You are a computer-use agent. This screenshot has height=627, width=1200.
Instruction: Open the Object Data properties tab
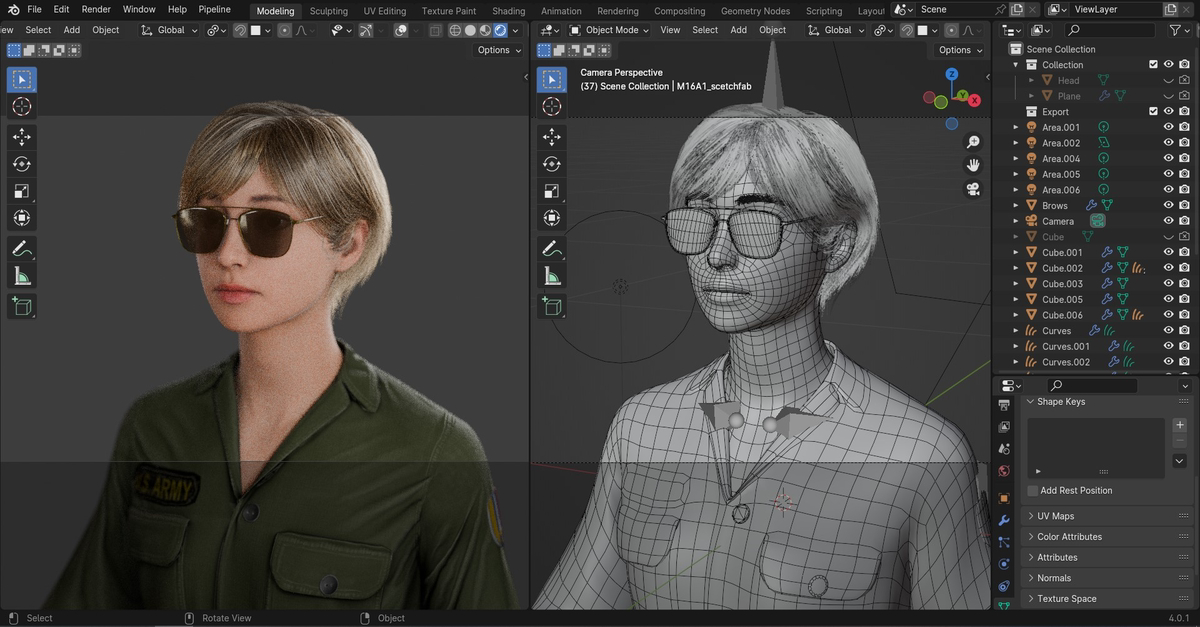[1004, 605]
